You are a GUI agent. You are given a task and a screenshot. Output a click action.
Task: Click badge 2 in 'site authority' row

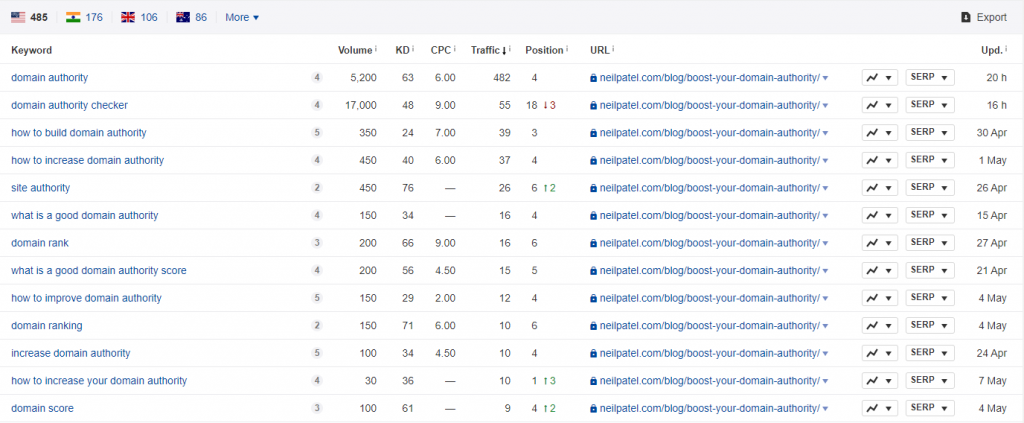click(x=317, y=187)
